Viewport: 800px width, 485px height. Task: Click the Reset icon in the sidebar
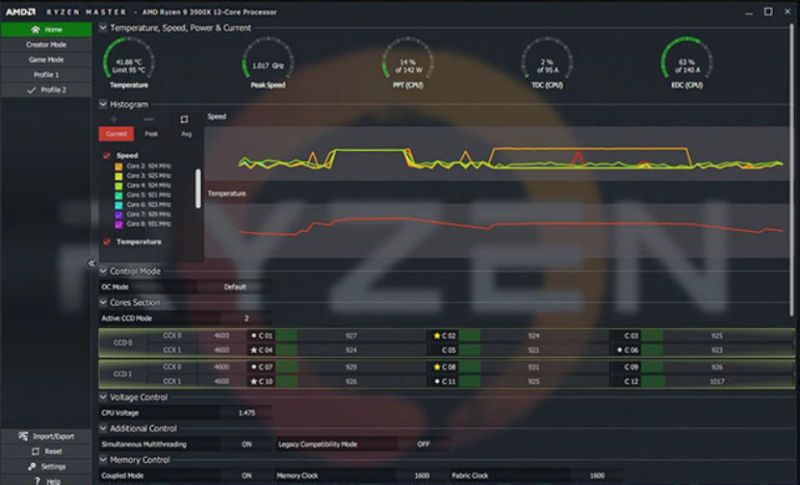(x=35, y=451)
